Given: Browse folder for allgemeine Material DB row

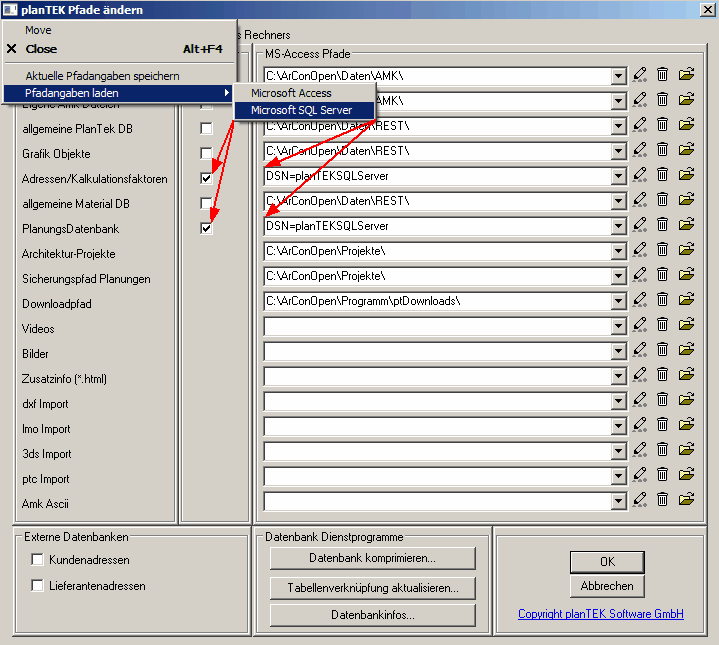Looking at the screenshot, I should pos(686,200).
